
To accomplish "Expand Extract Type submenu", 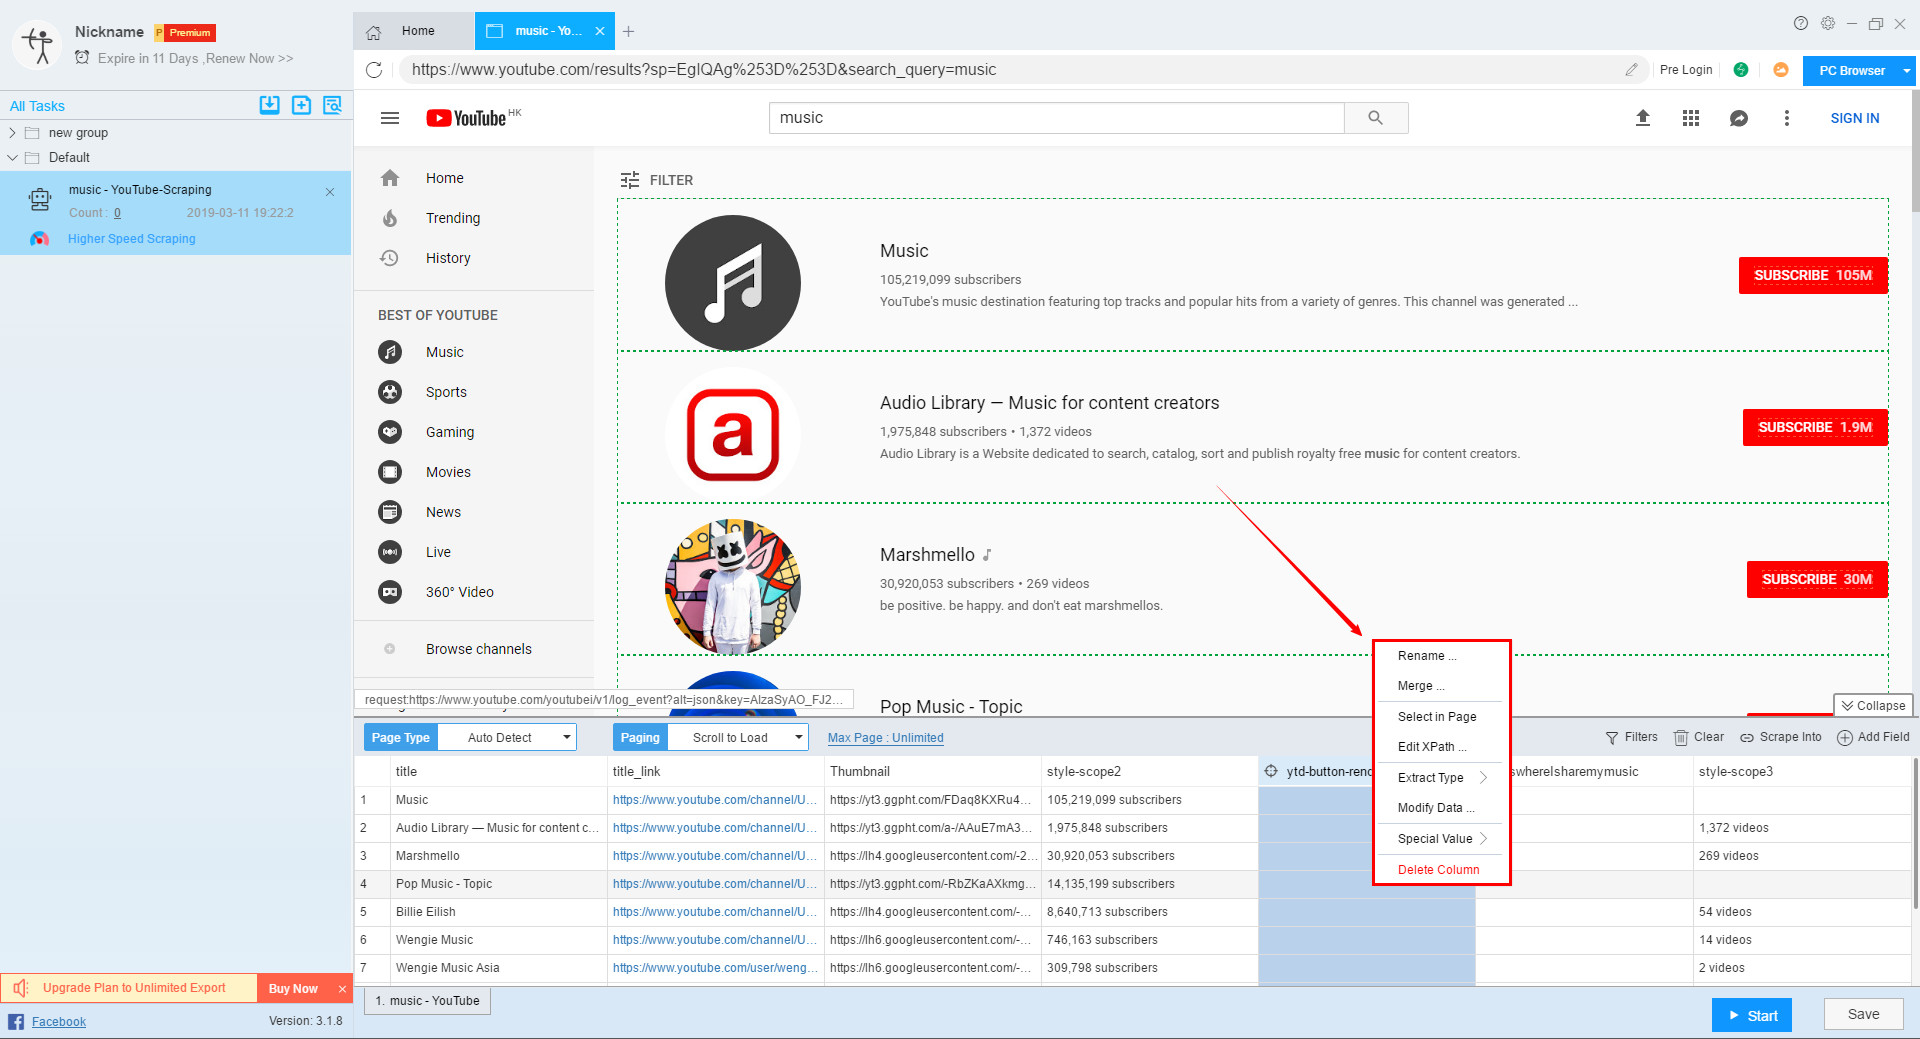I will pyautogui.click(x=1441, y=778).
